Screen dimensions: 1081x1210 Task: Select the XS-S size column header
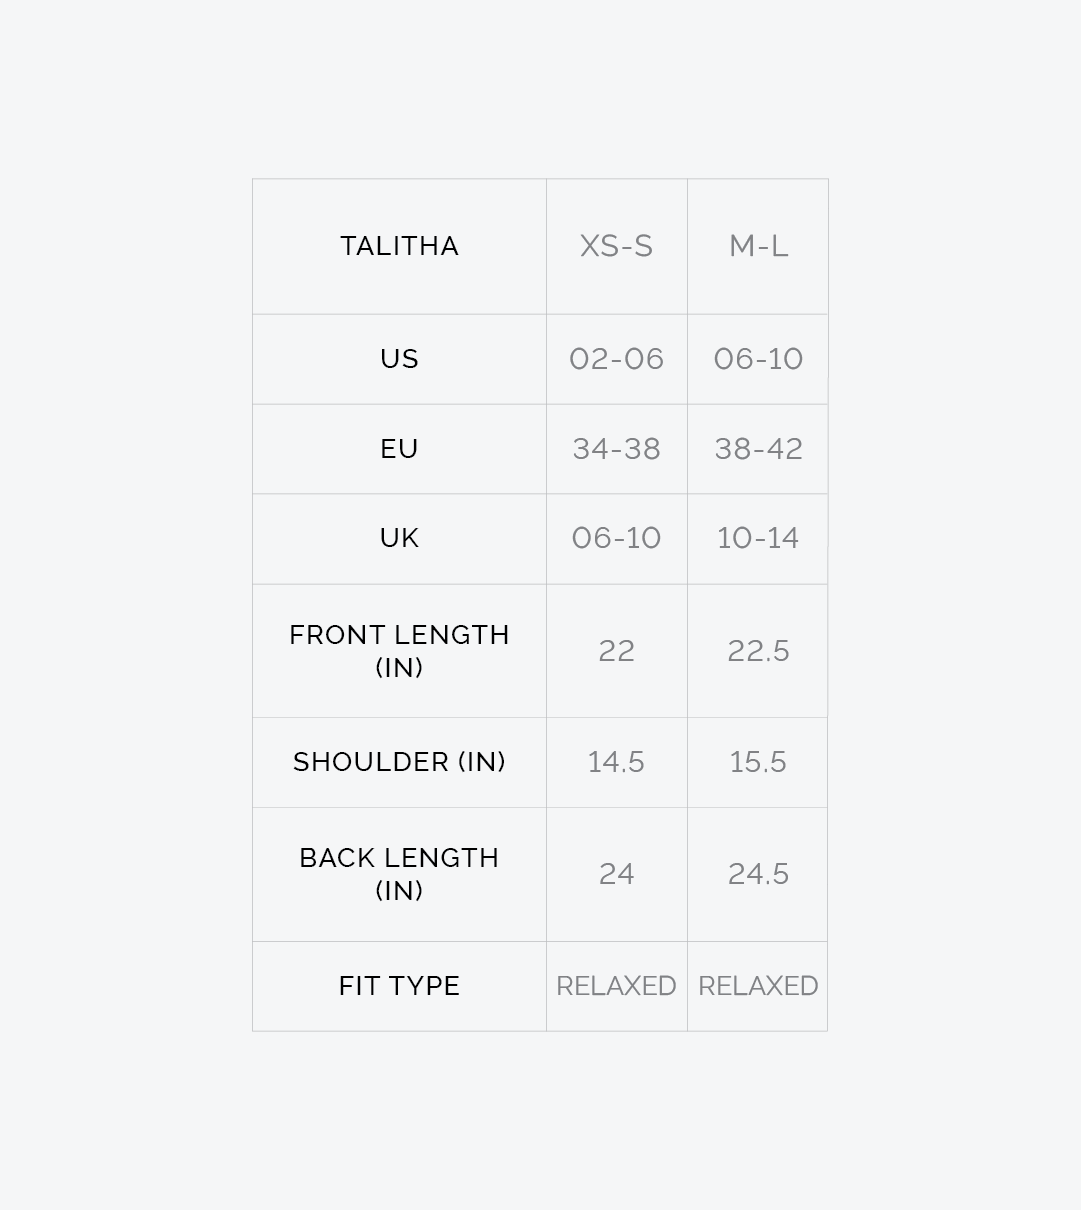616,246
